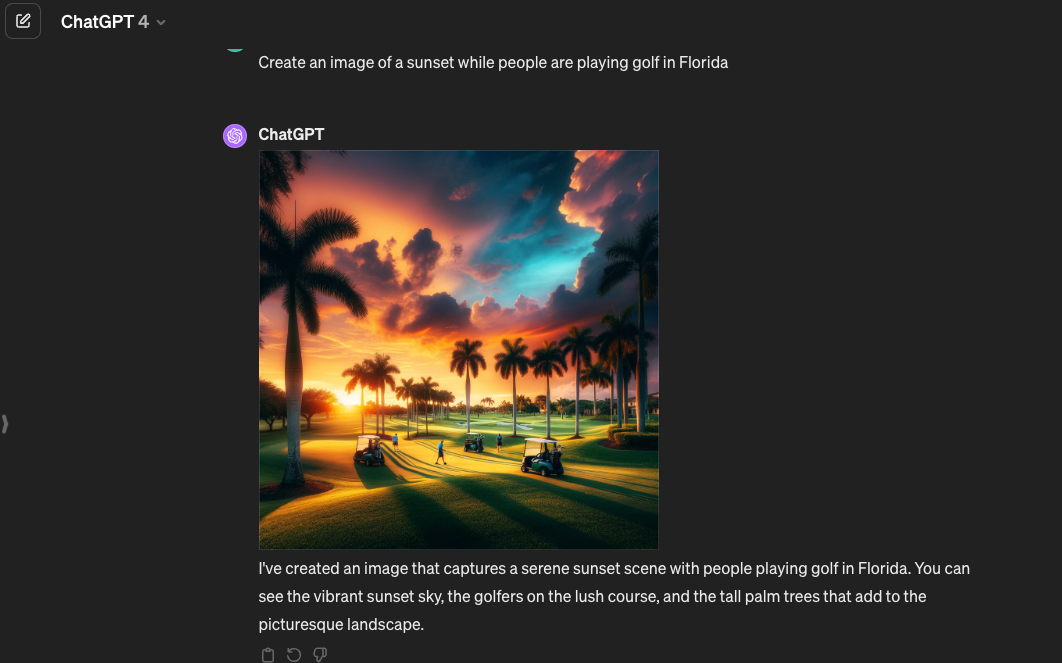
Task: Give a thumbs down to the response
Action: 320,655
